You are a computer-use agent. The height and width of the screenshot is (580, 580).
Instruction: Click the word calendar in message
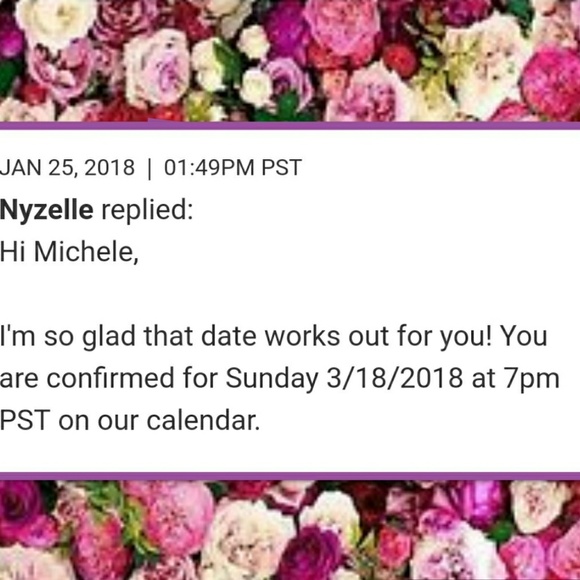[203, 421]
